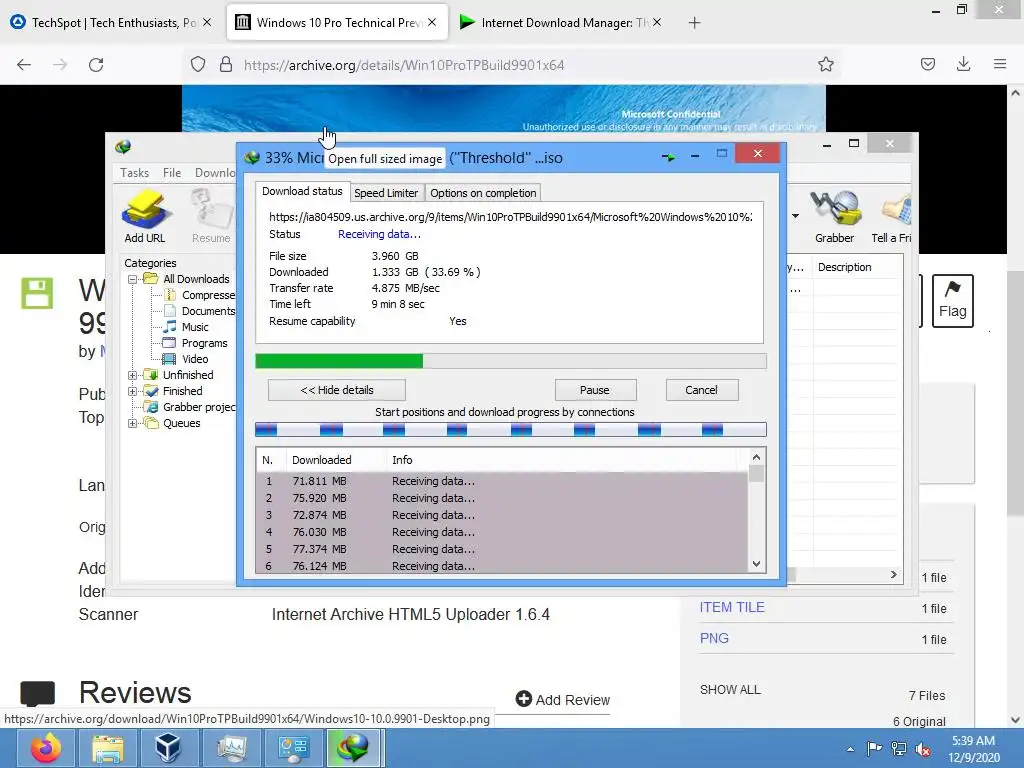Image resolution: width=1024 pixels, height=768 pixels.
Task: Switch to the Speed Limiter tab
Action: 386,193
